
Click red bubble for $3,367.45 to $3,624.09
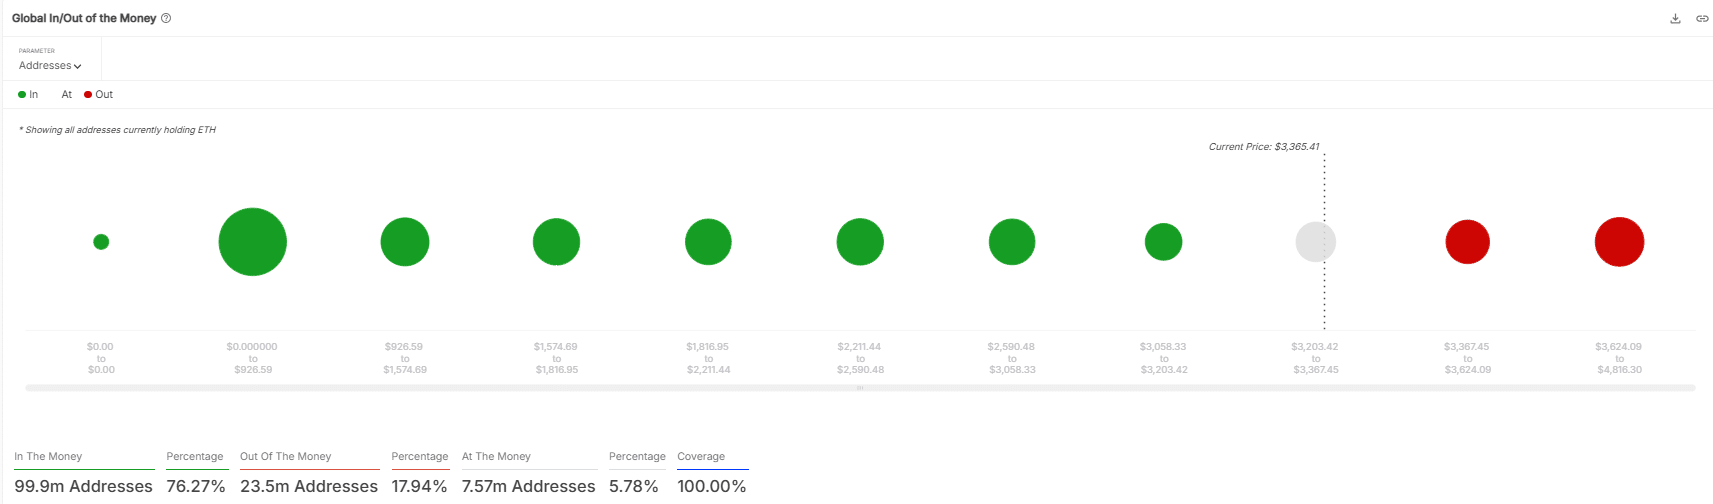pyautogui.click(x=1467, y=242)
